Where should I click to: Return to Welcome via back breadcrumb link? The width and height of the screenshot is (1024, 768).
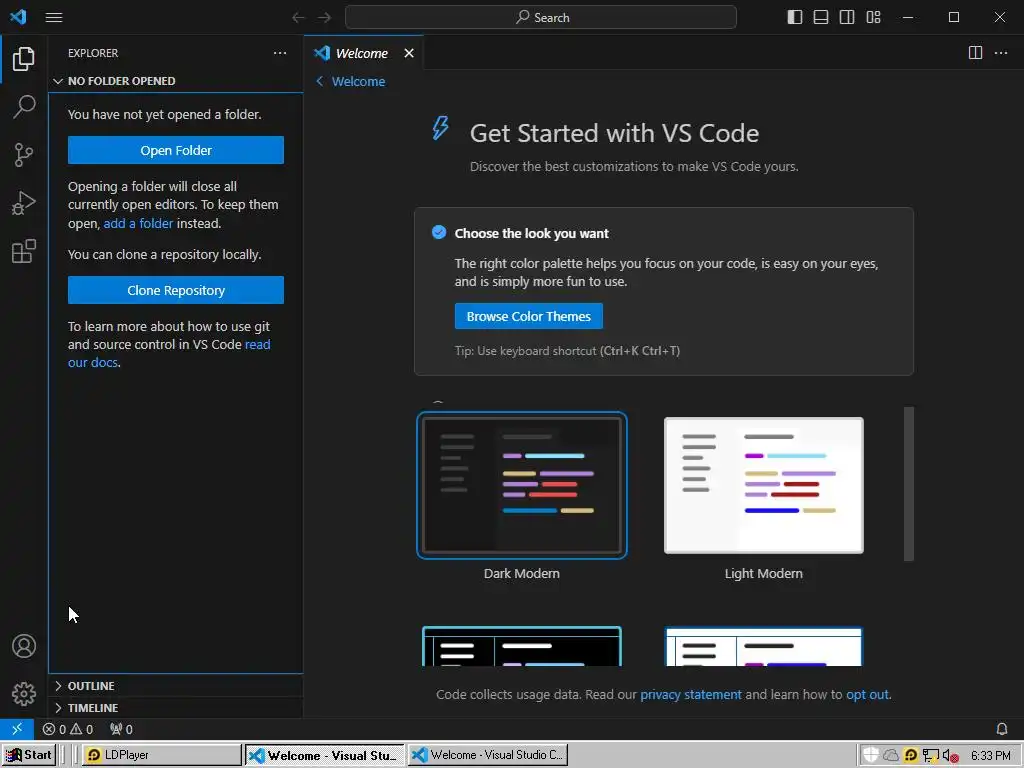[x=351, y=82]
